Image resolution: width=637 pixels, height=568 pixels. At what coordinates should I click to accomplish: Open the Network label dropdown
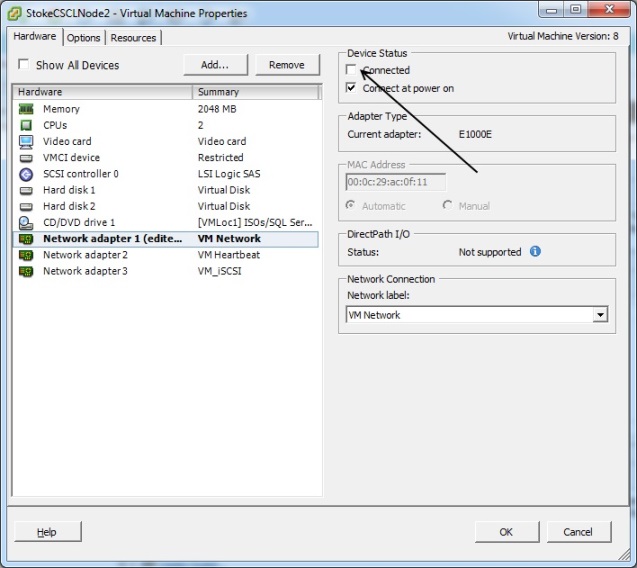pos(600,314)
